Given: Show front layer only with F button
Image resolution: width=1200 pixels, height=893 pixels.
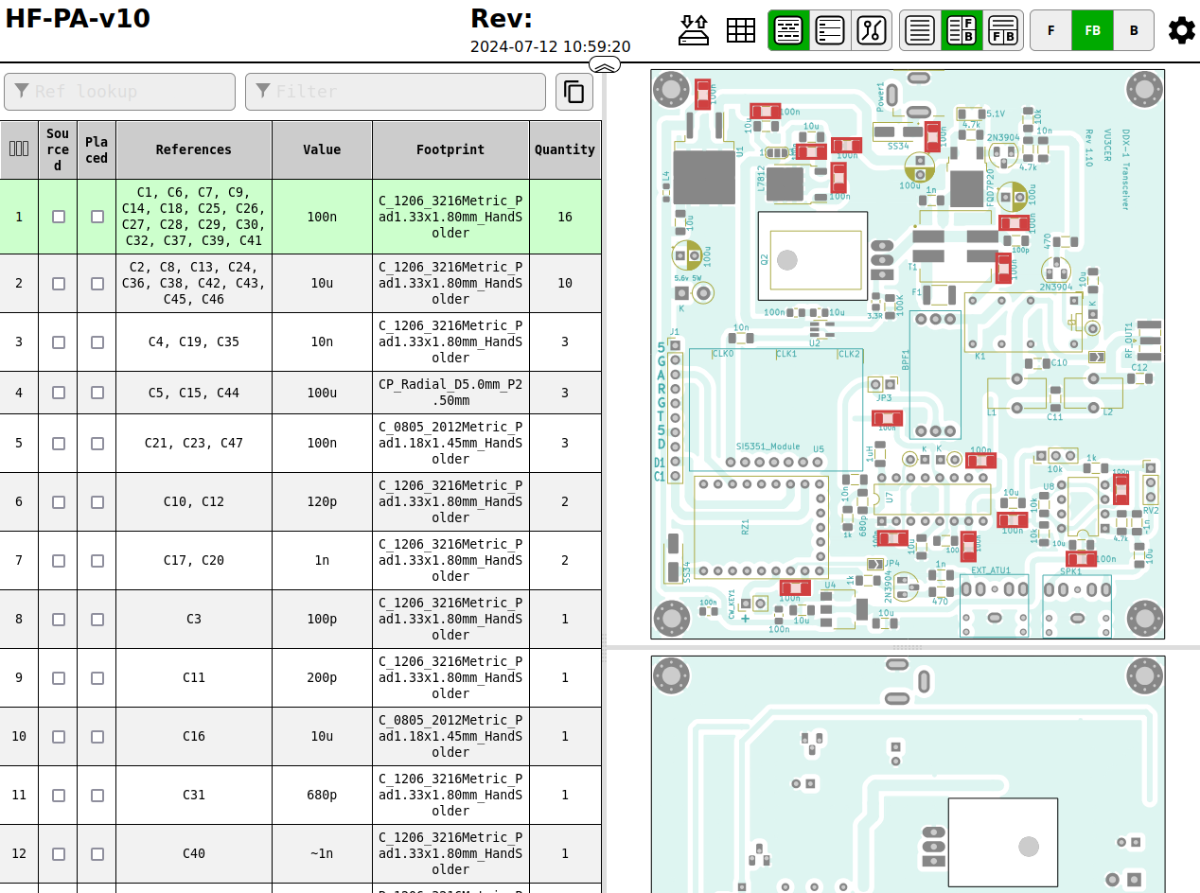Looking at the screenshot, I should coord(1051,30).
